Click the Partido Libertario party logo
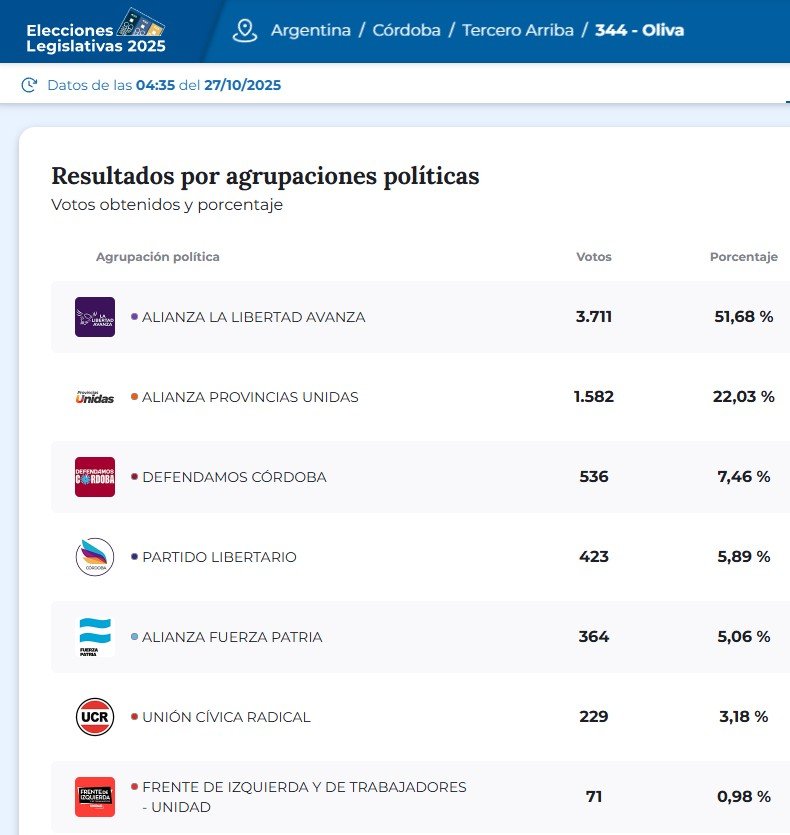Image resolution: width=790 pixels, height=835 pixels. point(95,557)
